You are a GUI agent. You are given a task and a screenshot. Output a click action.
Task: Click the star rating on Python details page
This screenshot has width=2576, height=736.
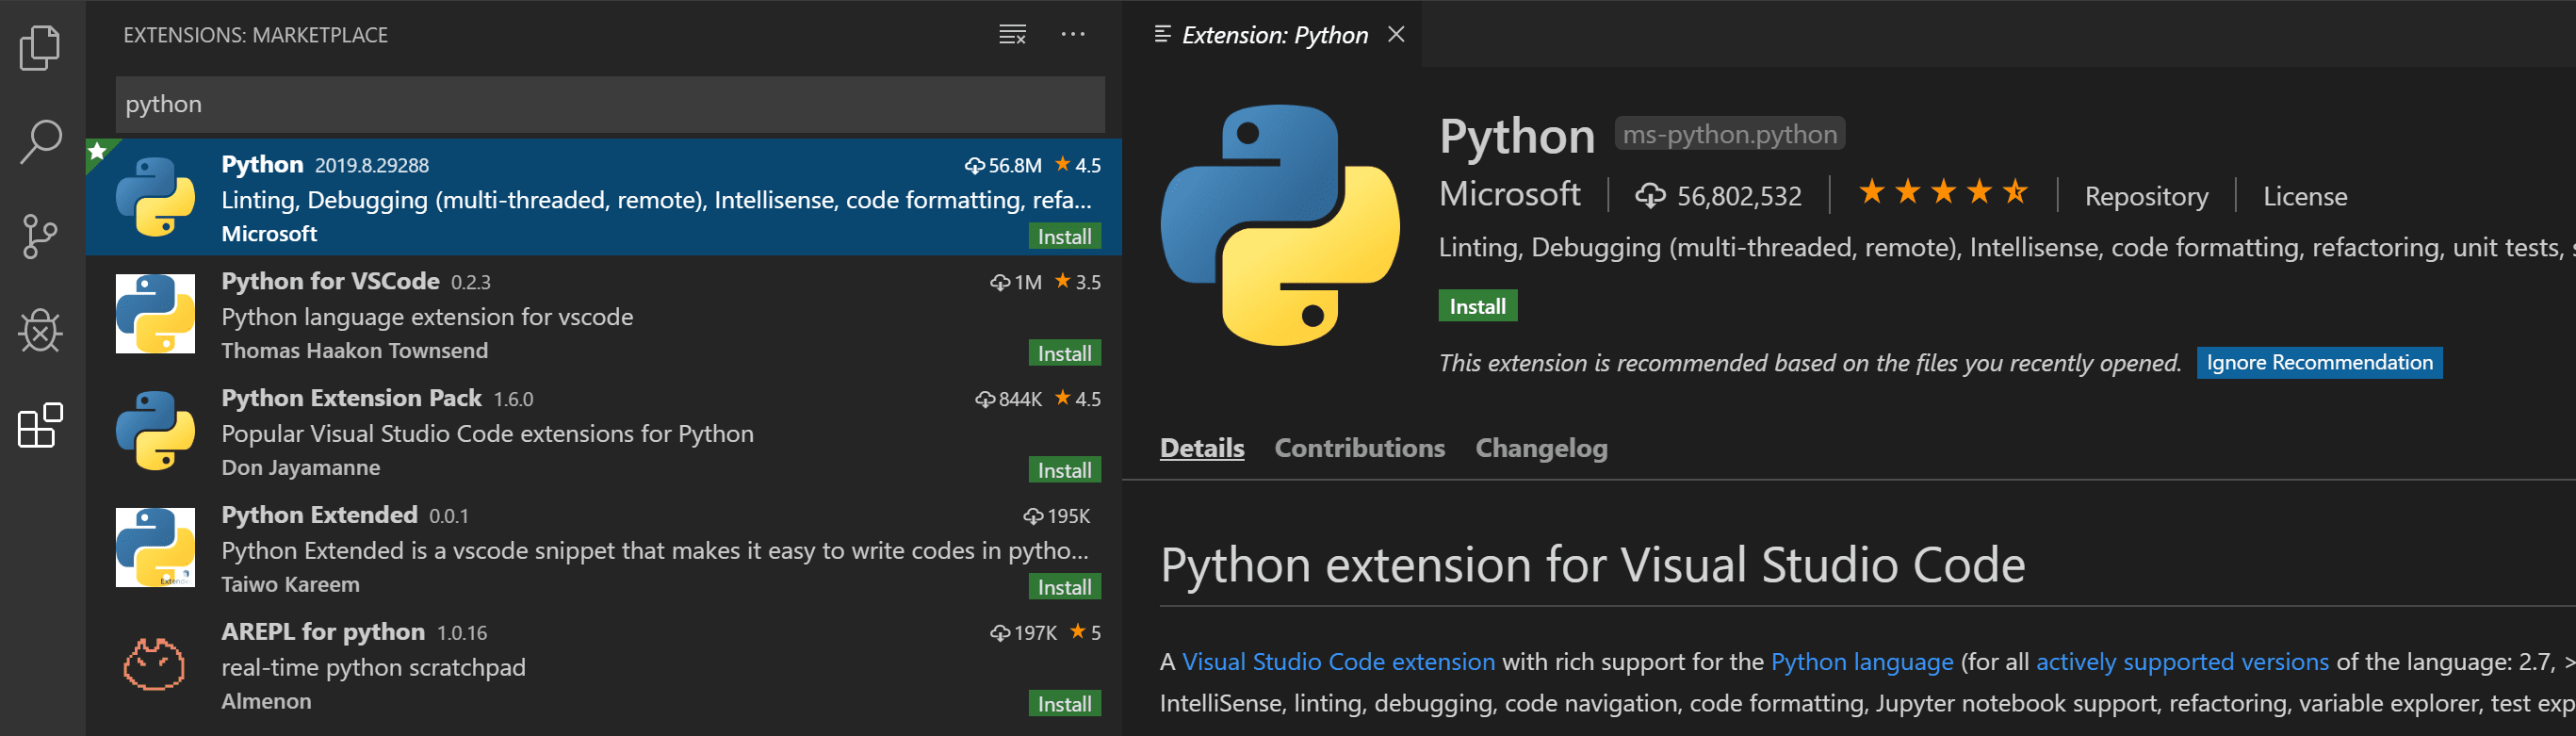pyautogui.click(x=1942, y=192)
